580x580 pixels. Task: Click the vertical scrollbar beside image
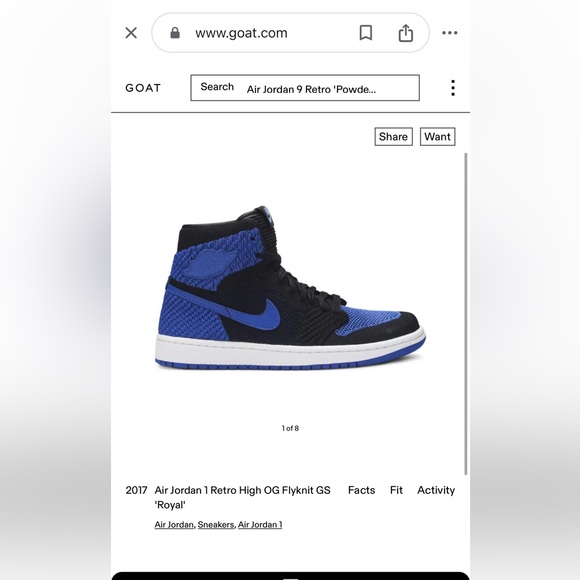click(466, 314)
